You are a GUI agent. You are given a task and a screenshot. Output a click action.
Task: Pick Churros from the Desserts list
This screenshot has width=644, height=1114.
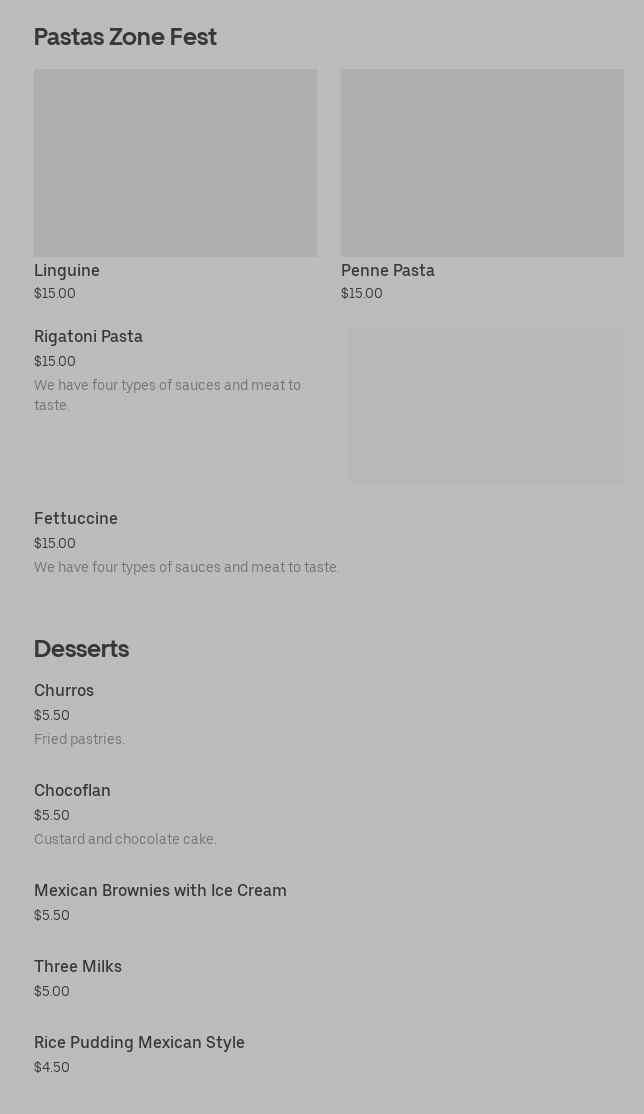(x=64, y=691)
